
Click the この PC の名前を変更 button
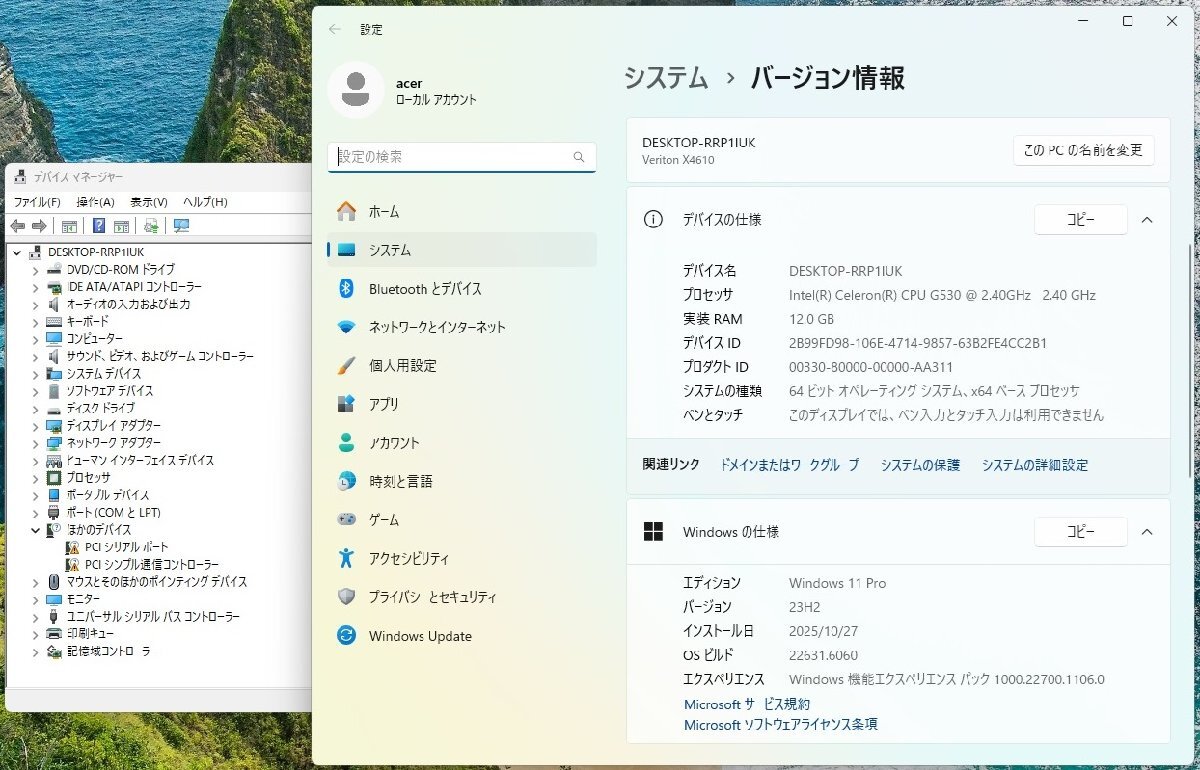pos(1083,150)
